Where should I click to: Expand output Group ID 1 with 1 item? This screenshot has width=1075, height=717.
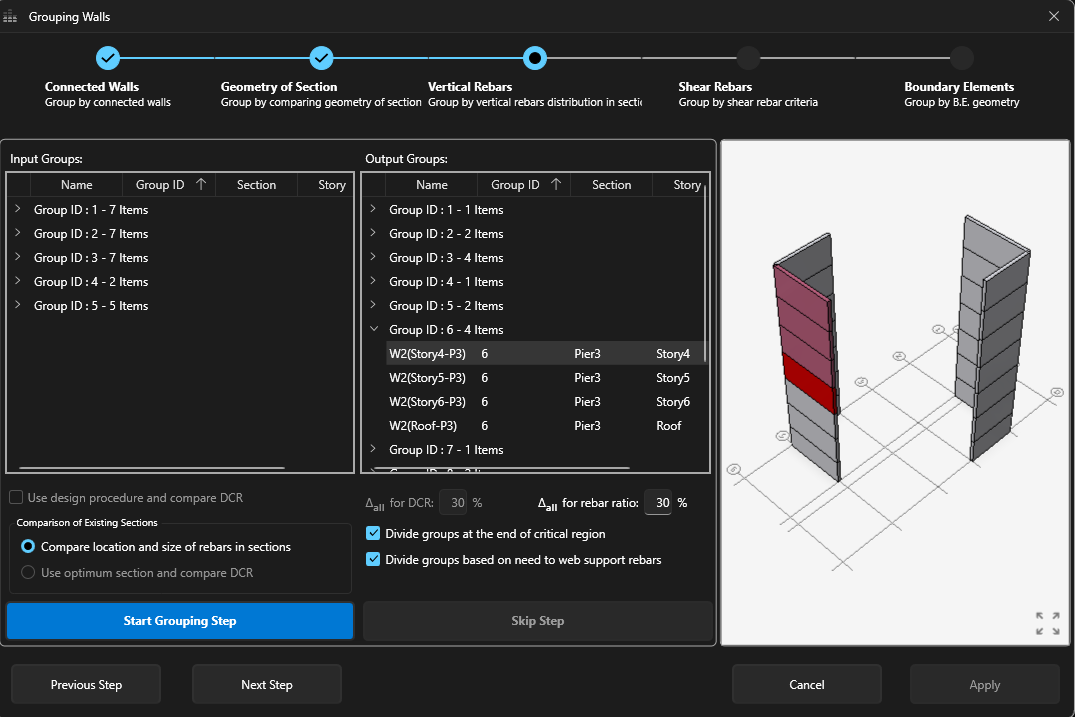pos(373,209)
